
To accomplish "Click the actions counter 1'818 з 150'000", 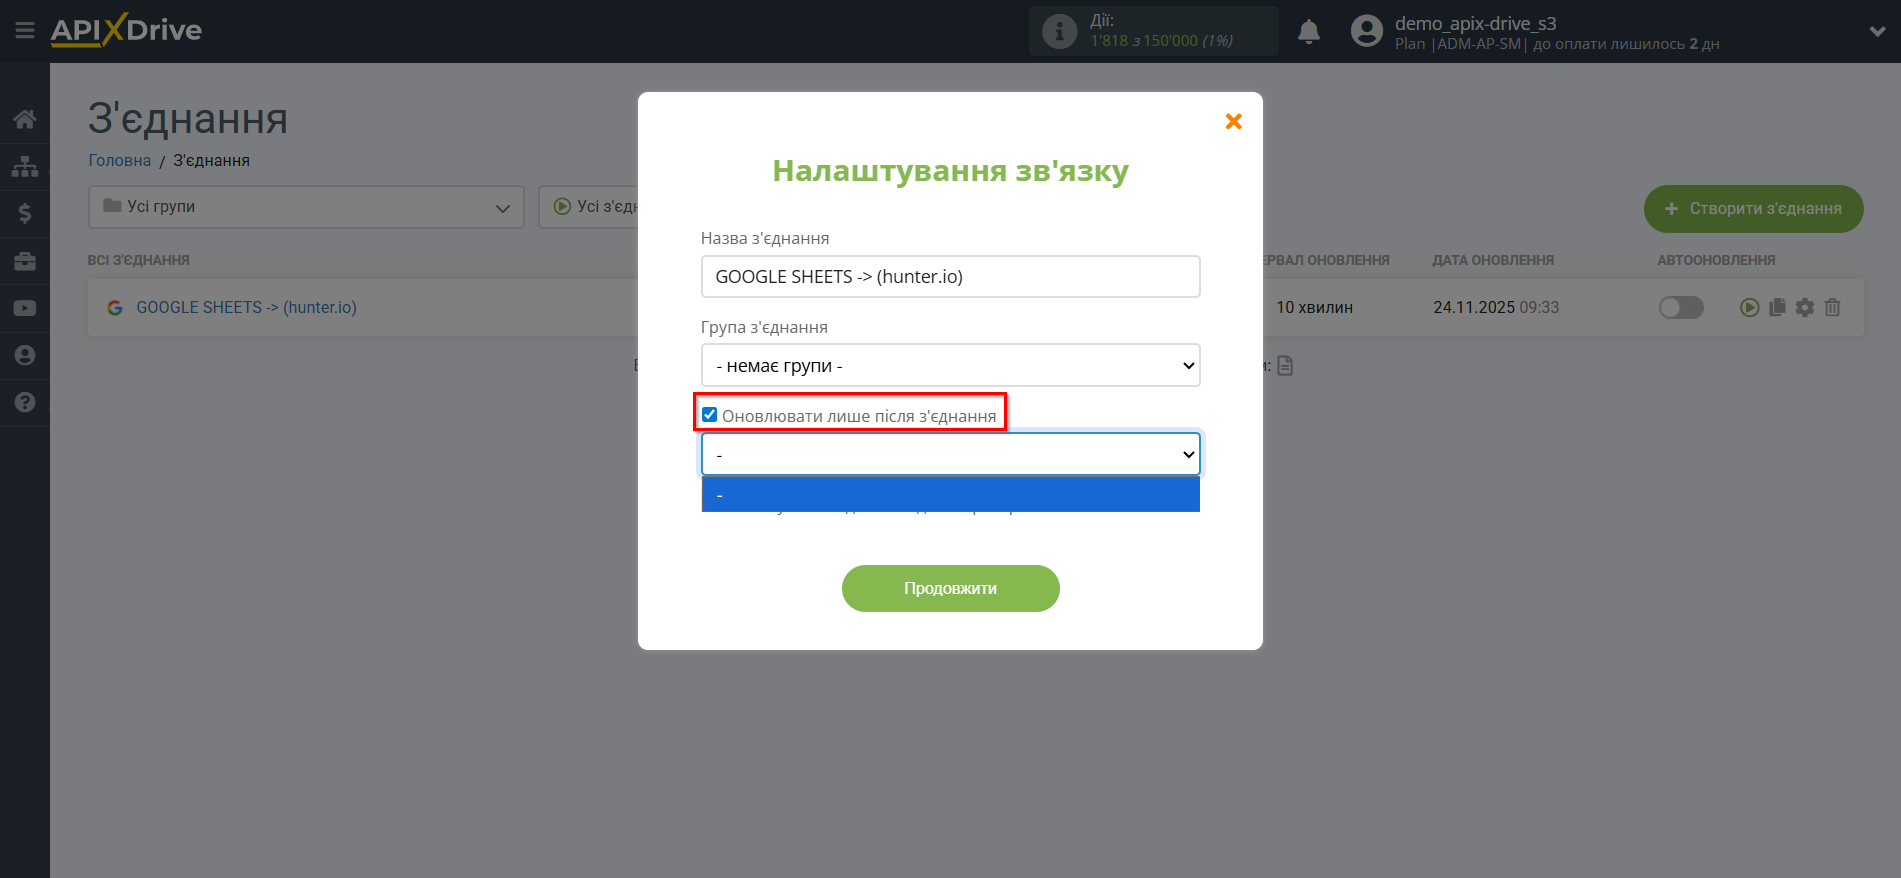I will (1161, 41).
